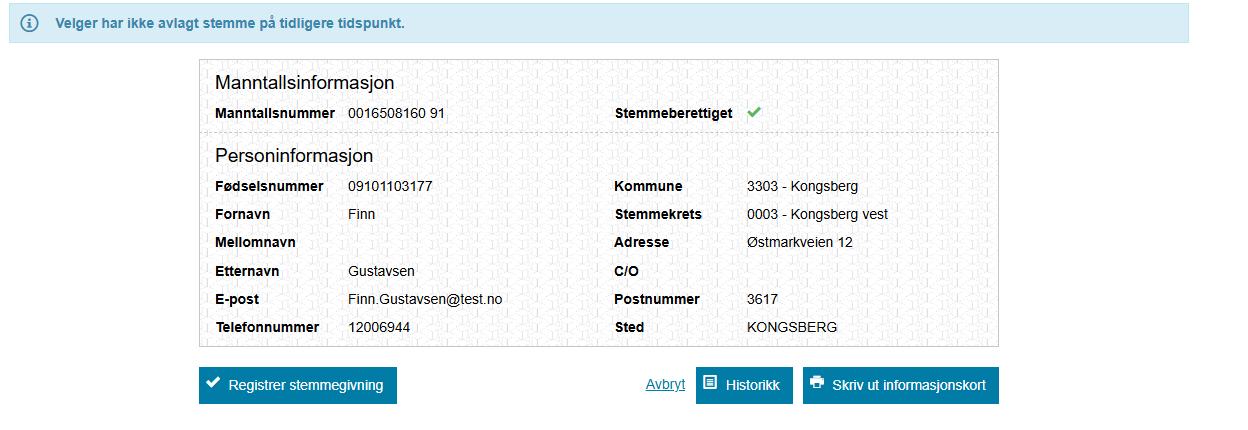Click the green Stemmeberettiget checkmark
Screen dimensions: 1248x430
(x=754, y=113)
